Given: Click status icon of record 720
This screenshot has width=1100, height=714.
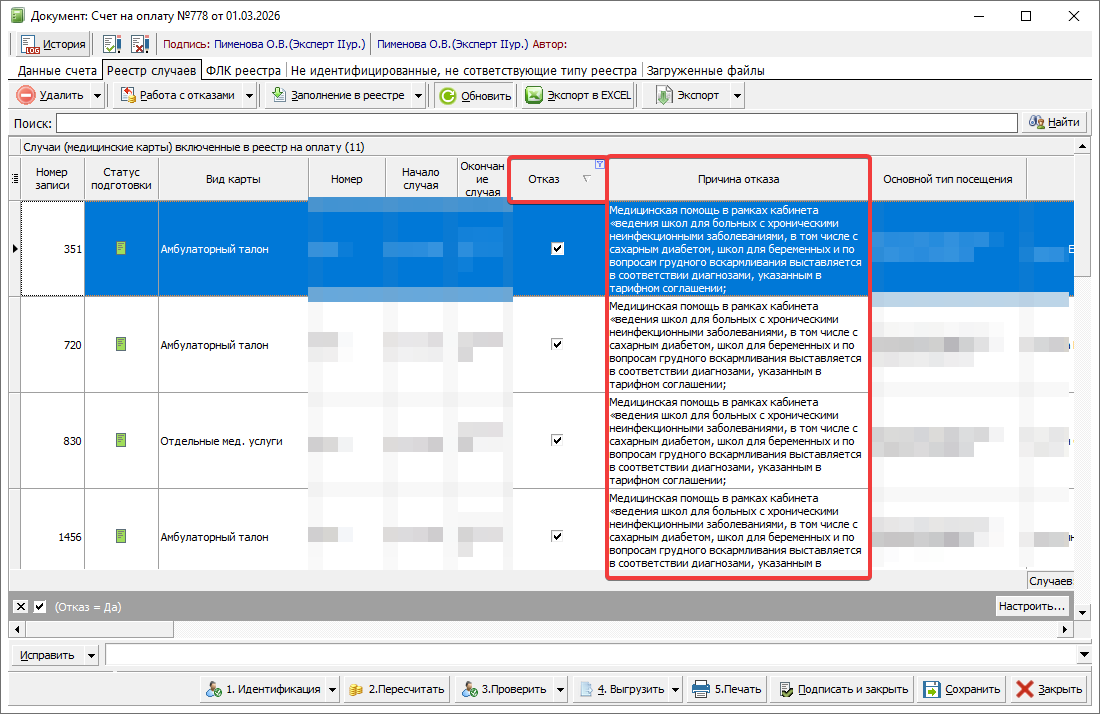Looking at the screenshot, I should pyautogui.click(x=121, y=344).
